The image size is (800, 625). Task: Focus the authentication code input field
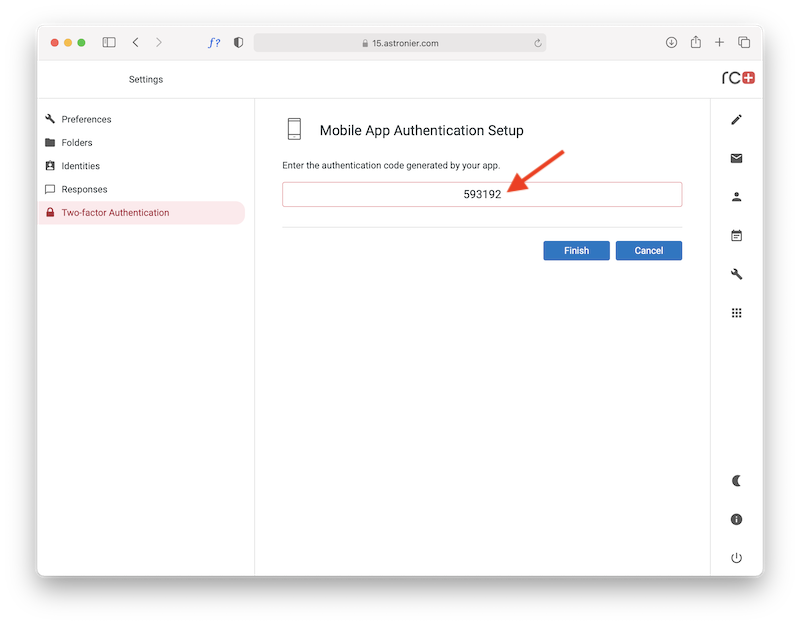point(482,194)
